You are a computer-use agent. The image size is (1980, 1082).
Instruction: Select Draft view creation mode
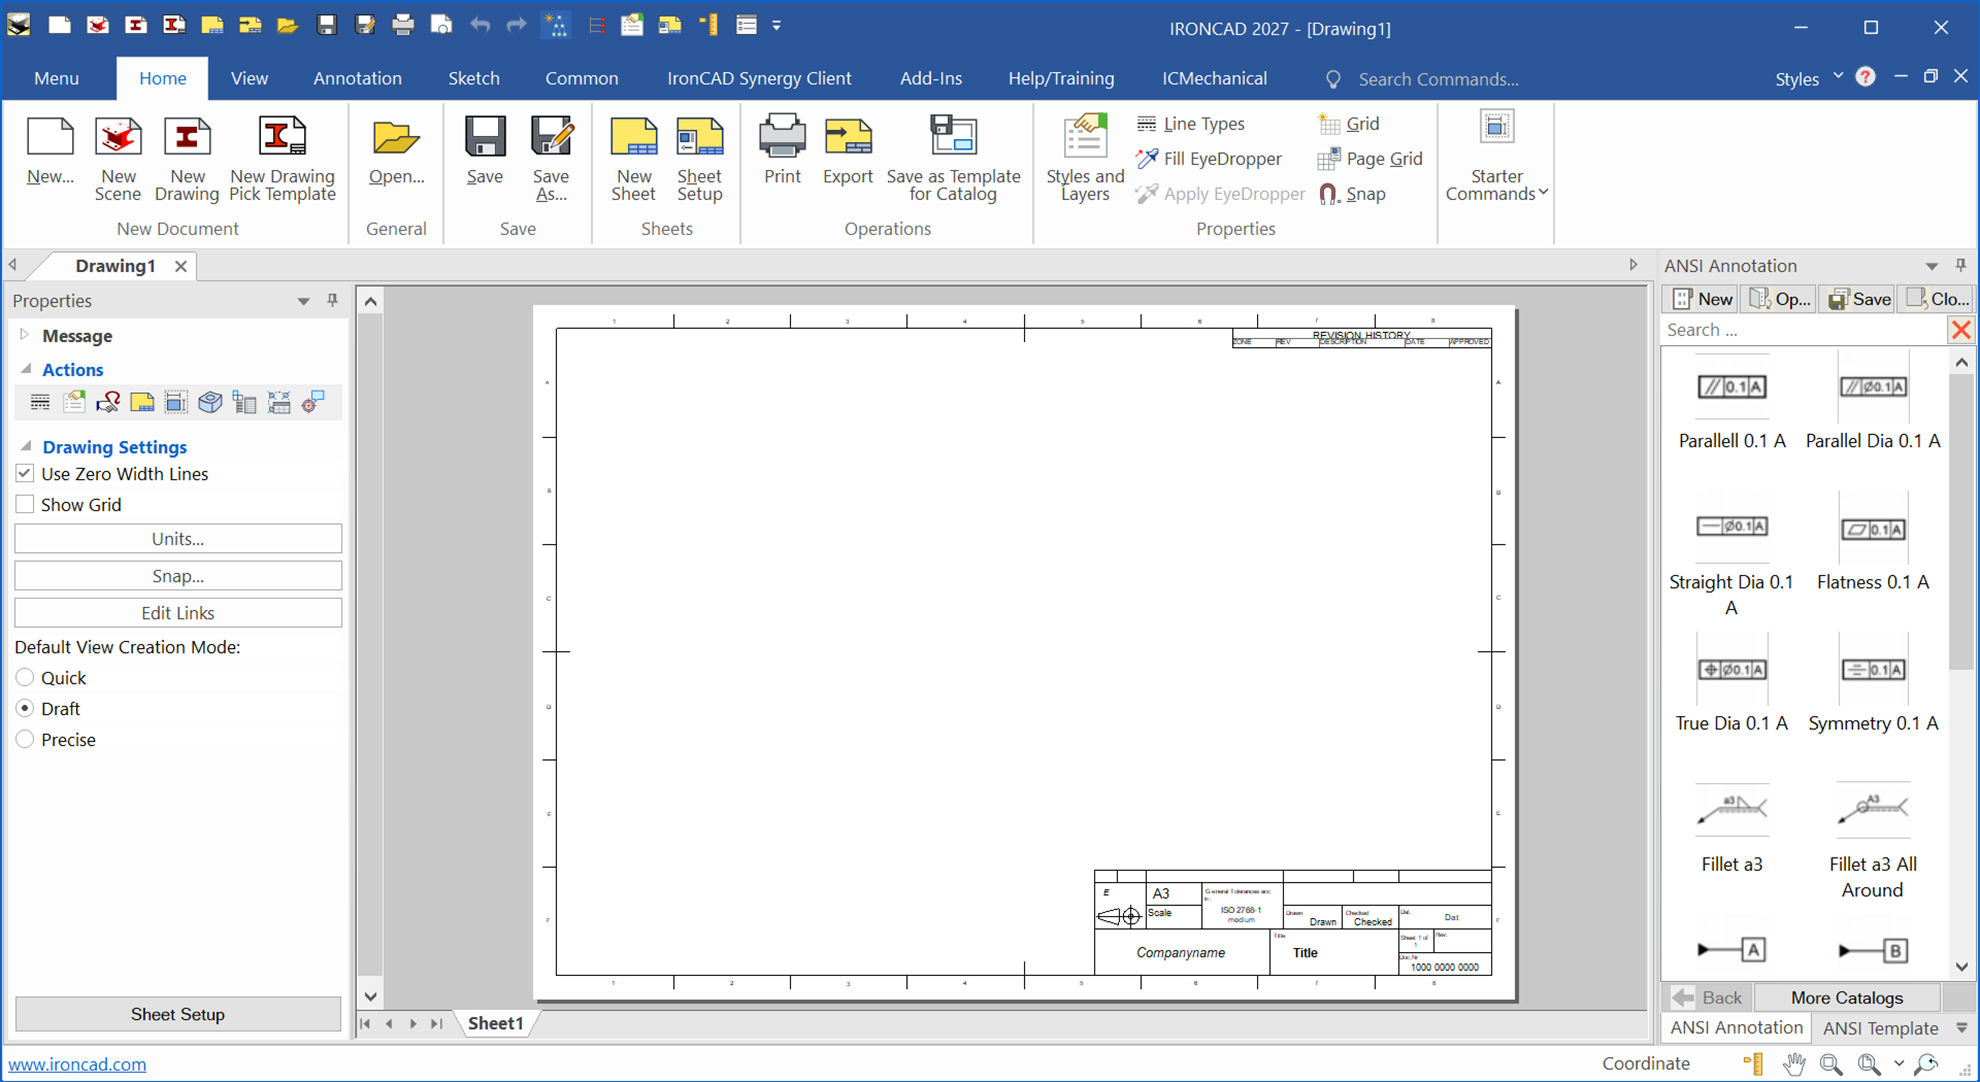[x=25, y=708]
